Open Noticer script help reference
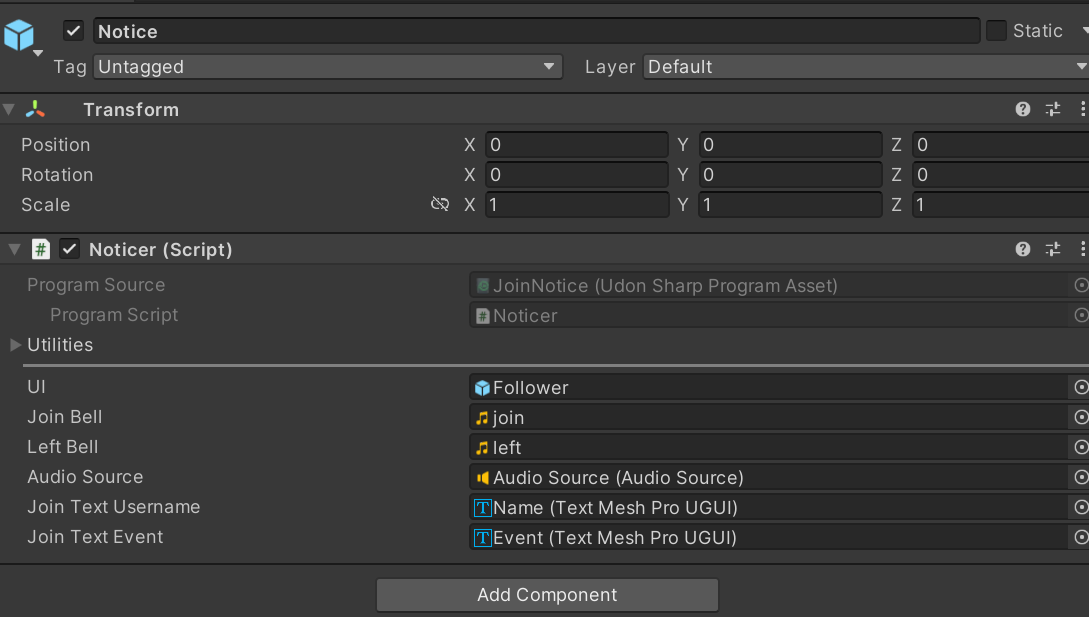Image resolution: width=1089 pixels, height=617 pixels. point(1022,250)
